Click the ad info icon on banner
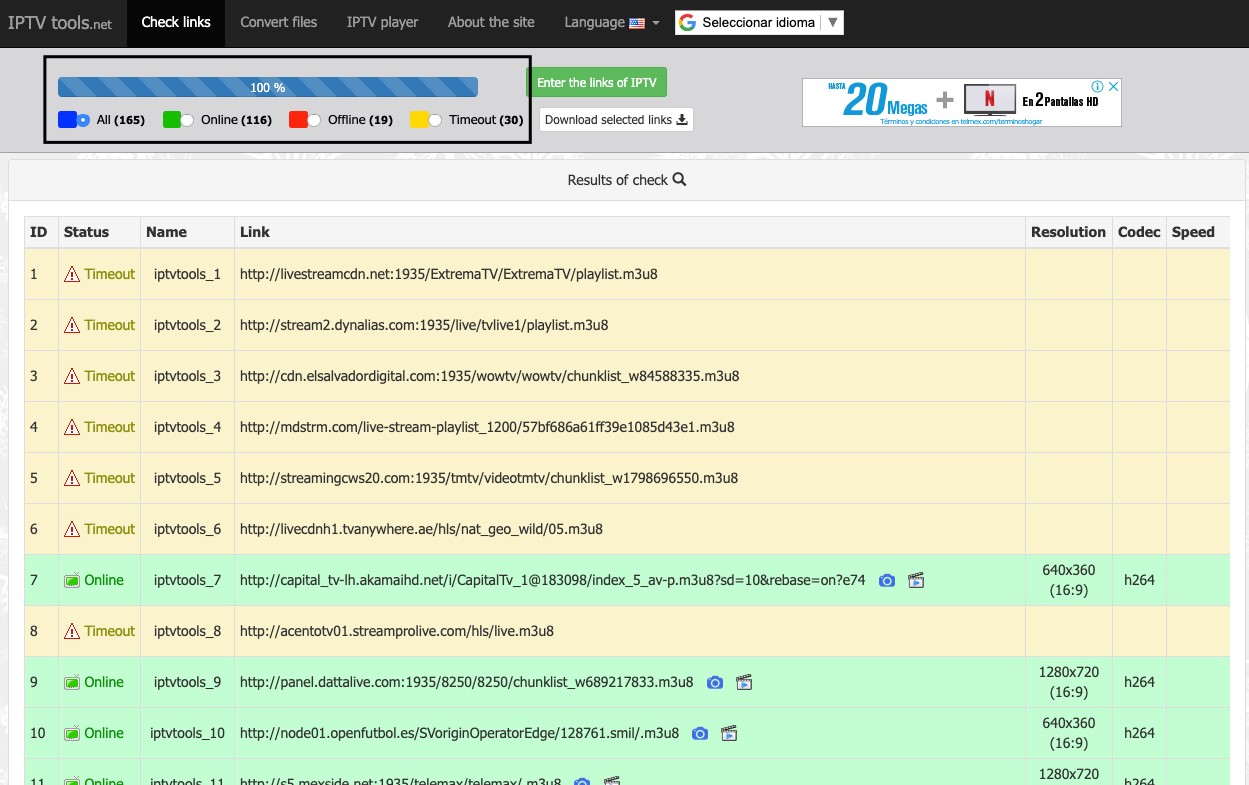1249x785 pixels. click(1097, 87)
